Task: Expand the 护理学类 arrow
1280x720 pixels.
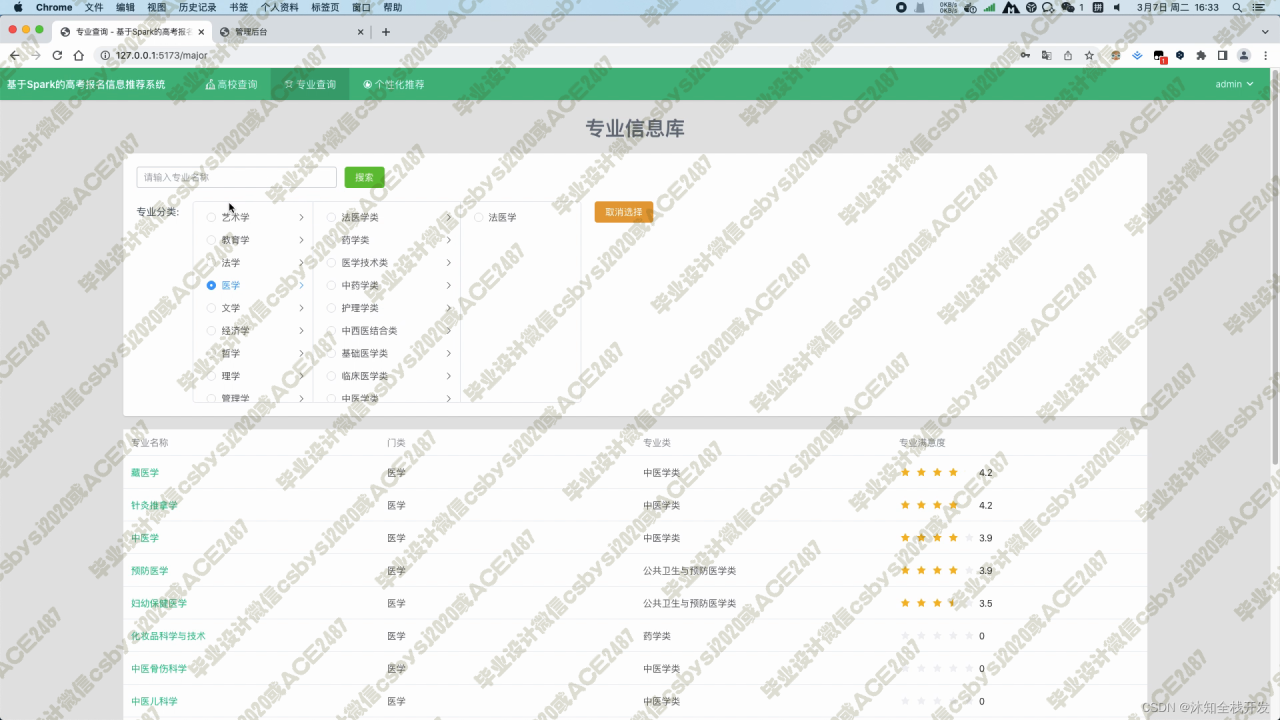Action: pos(448,308)
